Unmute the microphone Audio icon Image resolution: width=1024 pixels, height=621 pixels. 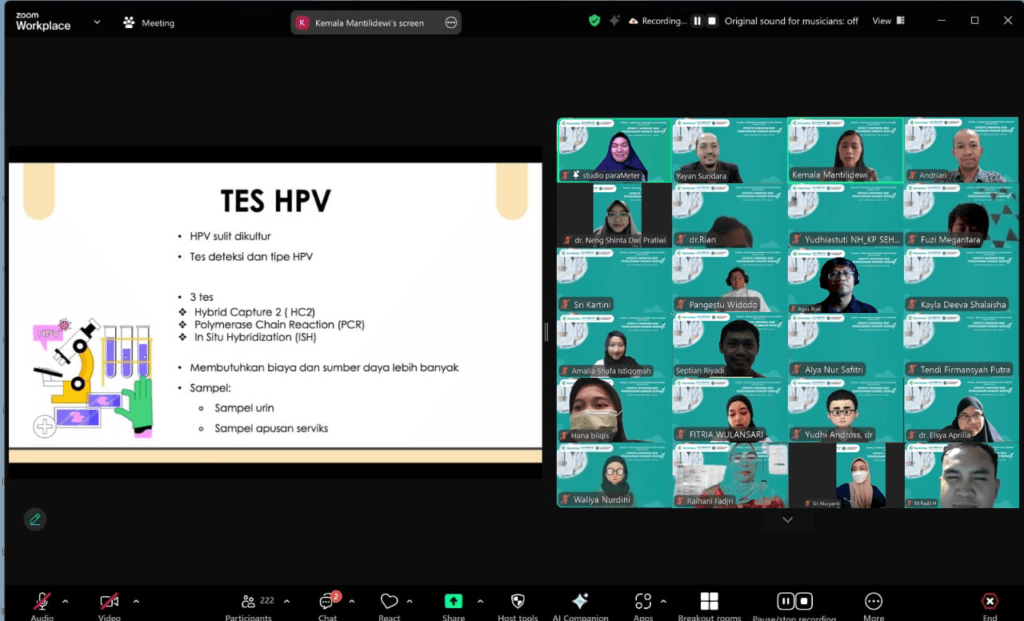42,601
